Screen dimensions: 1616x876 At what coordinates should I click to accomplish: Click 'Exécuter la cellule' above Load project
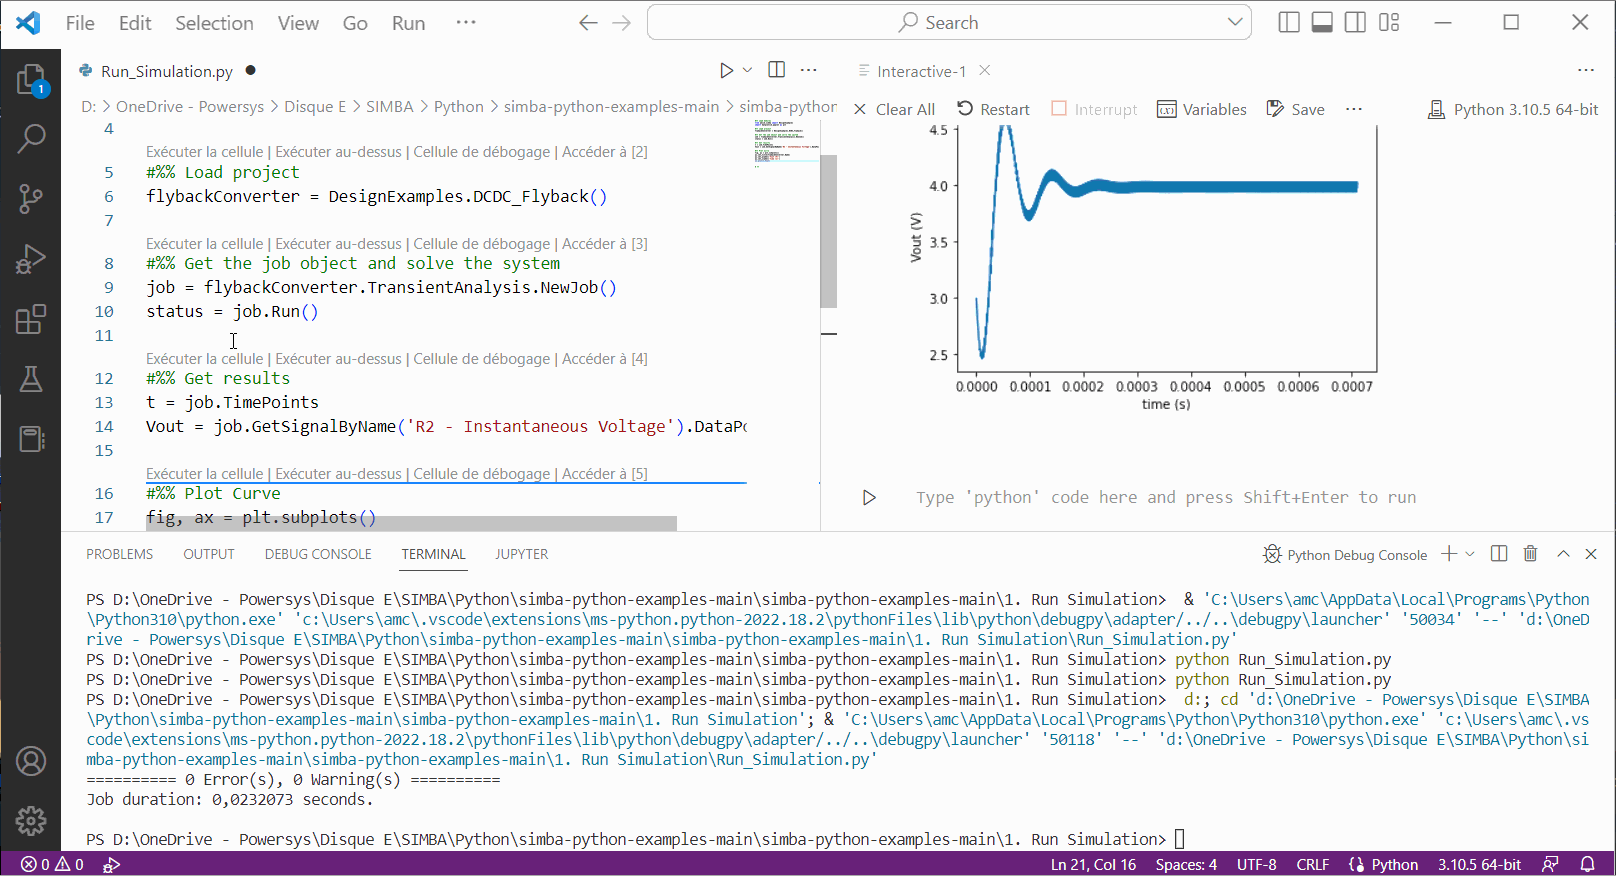coord(204,152)
